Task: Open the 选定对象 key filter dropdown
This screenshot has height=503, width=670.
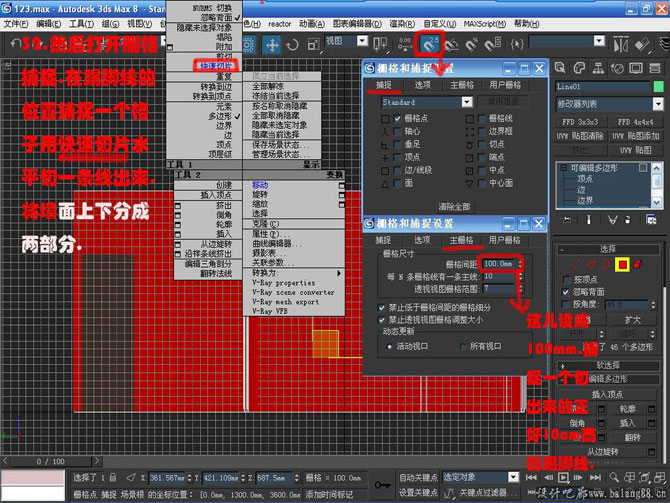Action: point(513,477)
